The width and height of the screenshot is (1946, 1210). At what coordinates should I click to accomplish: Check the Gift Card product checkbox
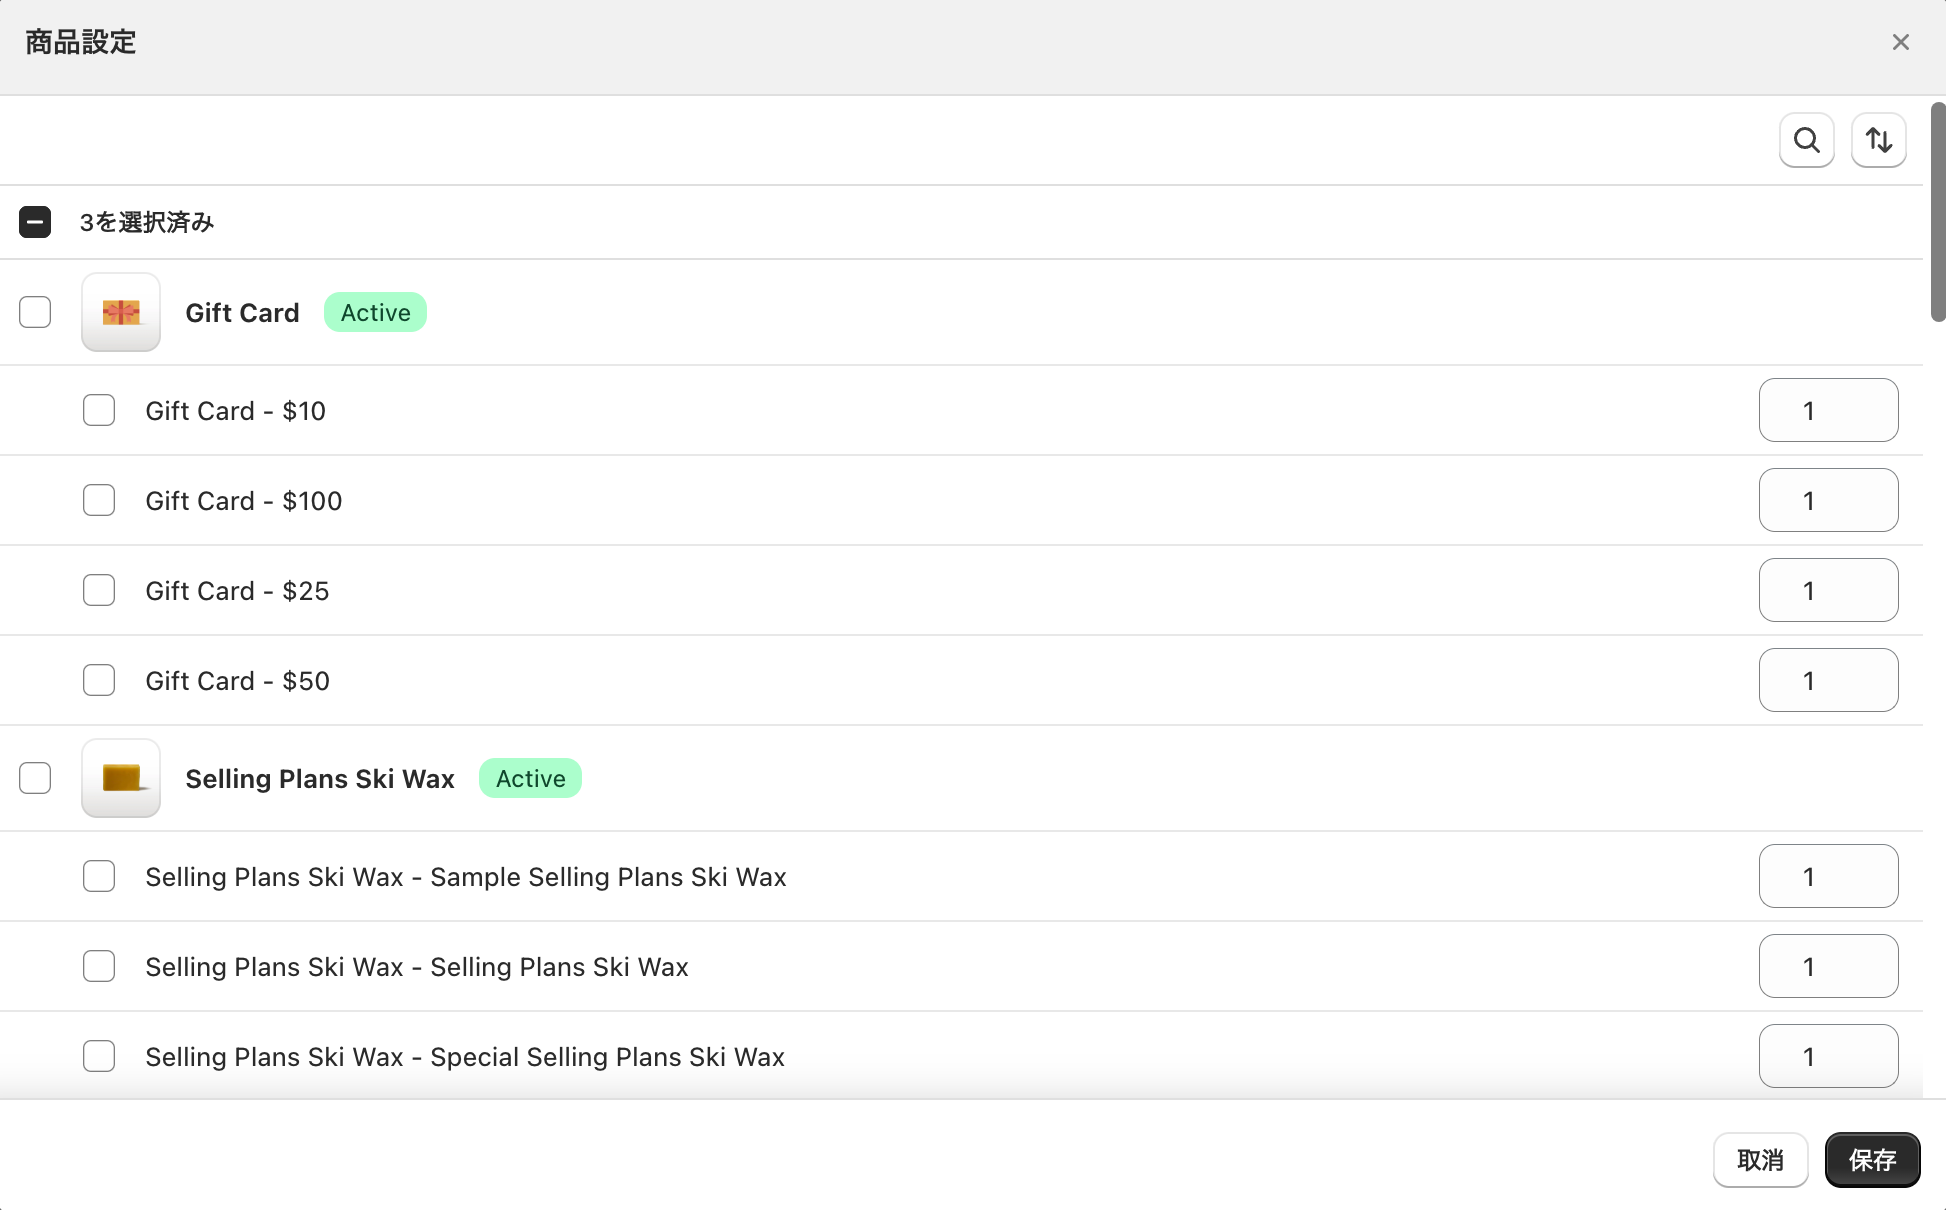pos(35,312)
